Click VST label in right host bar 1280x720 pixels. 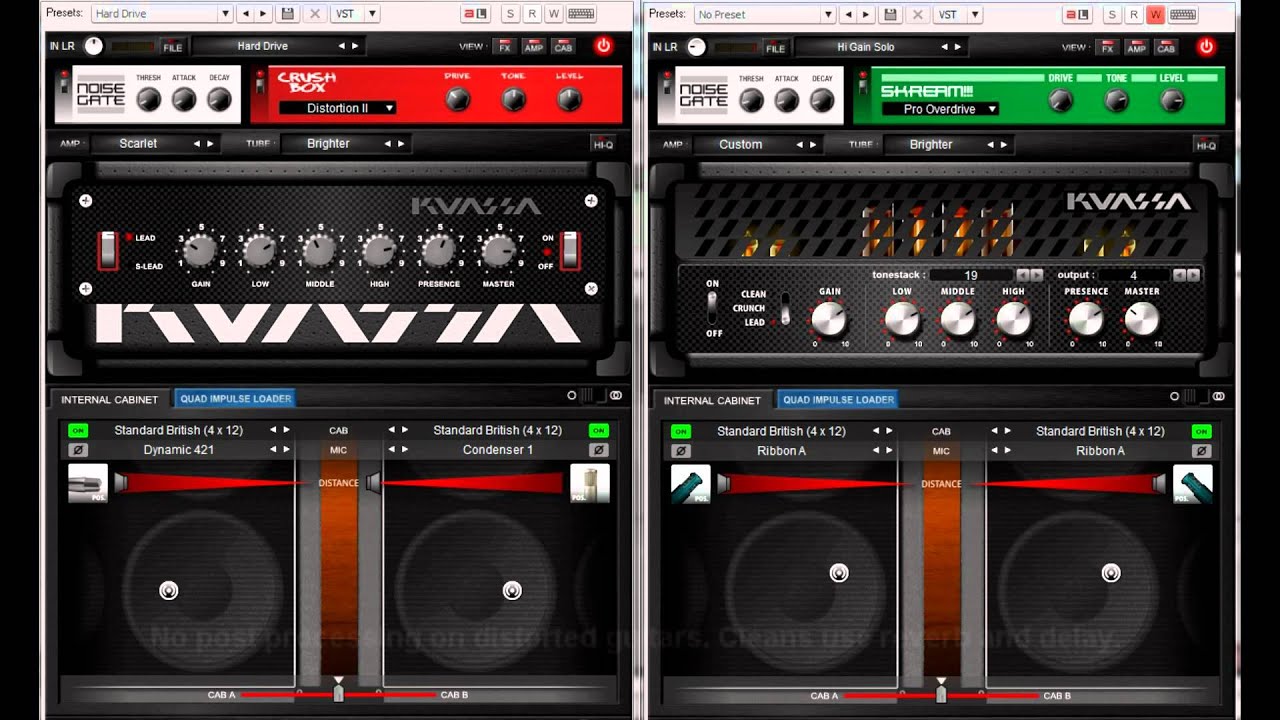tap(948, 14)
